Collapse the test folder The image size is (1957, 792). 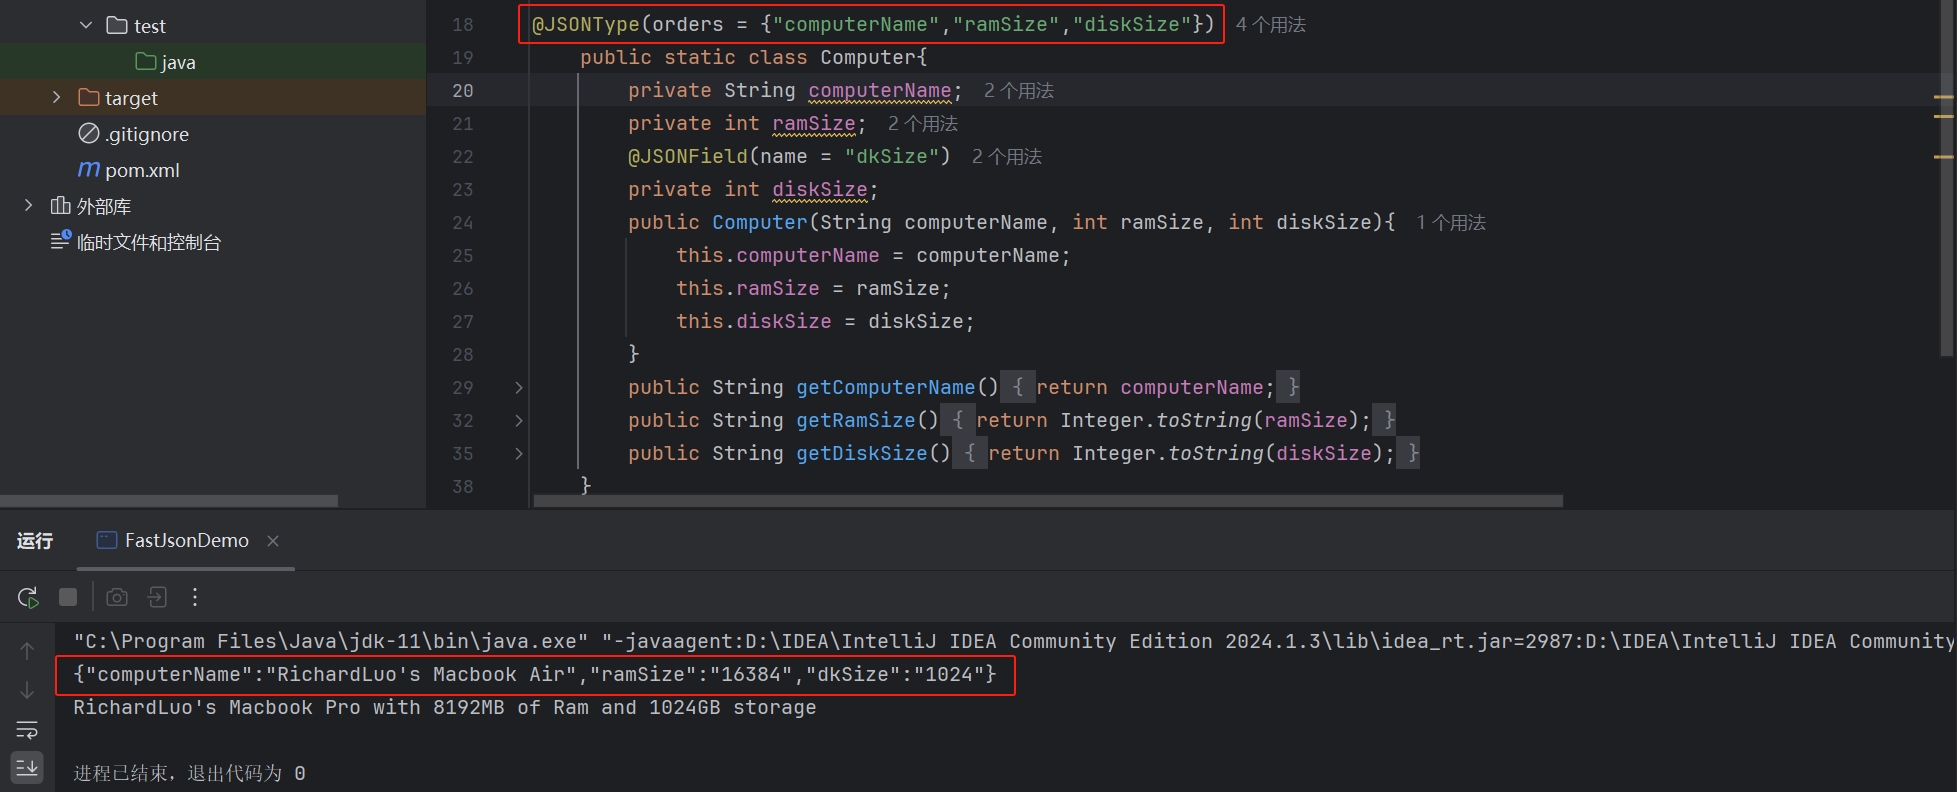[x=86, y=25]
